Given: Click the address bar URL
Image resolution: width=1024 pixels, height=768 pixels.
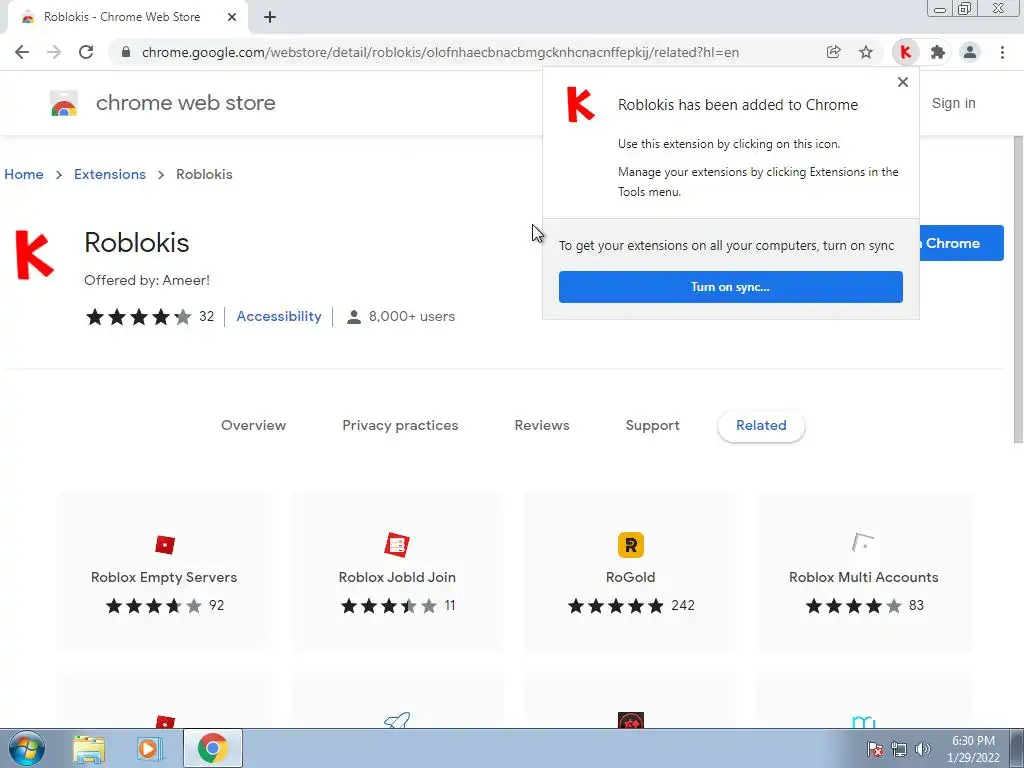Looking at the screenshot, I should pos(440,52).
